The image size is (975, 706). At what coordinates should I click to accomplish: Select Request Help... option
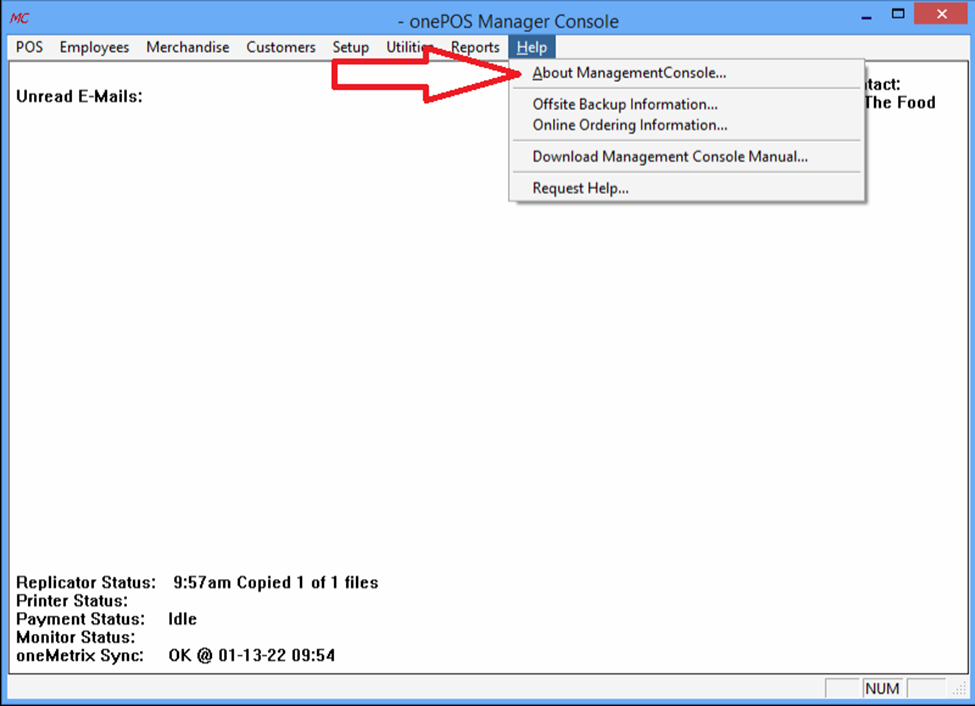click(686, 188)
